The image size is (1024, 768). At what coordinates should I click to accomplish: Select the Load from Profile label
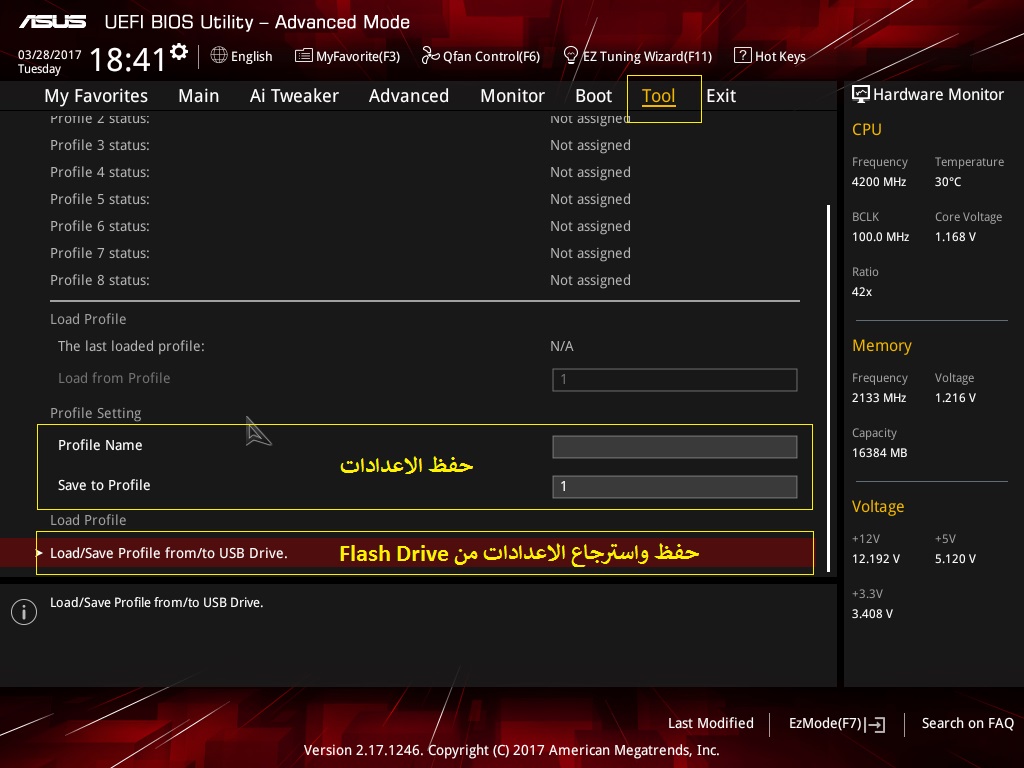pos(114,378)
